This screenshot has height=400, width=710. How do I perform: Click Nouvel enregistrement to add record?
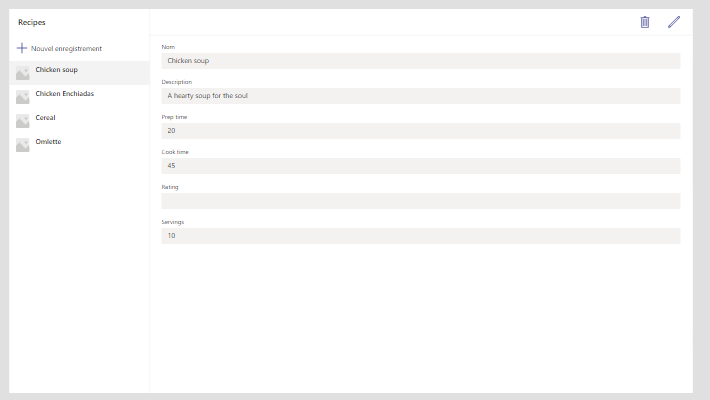tap(66, 48)
